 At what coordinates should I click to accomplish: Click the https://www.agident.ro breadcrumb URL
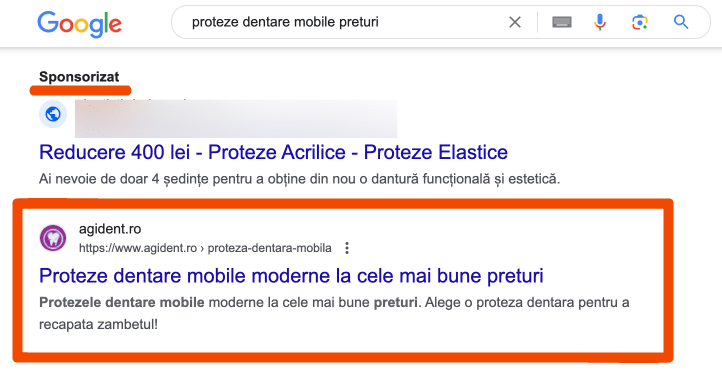138,248
